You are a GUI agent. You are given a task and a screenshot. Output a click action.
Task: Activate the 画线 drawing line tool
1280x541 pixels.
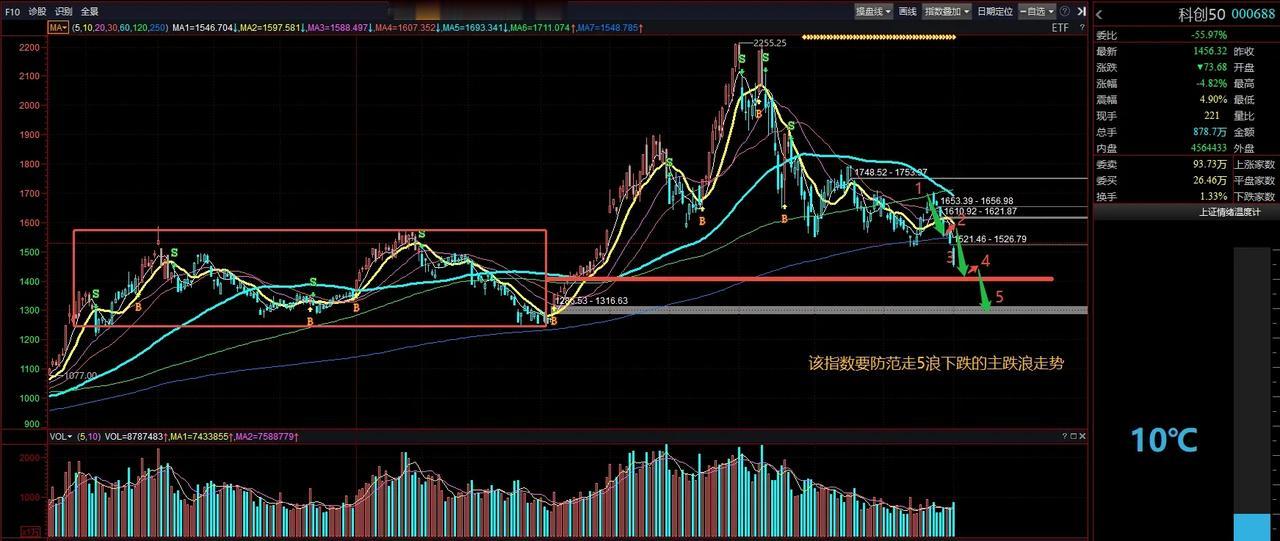tap(907, 11)
